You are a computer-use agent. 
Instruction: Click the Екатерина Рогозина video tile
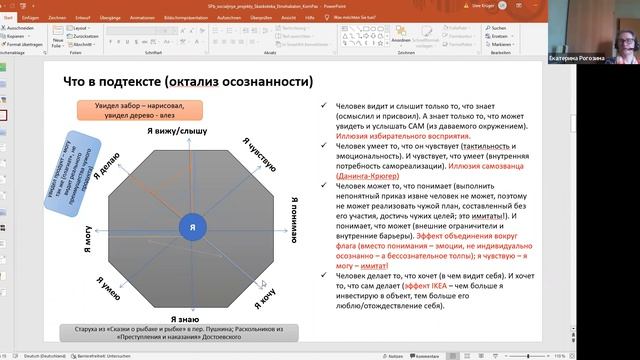tap(594, 32)
